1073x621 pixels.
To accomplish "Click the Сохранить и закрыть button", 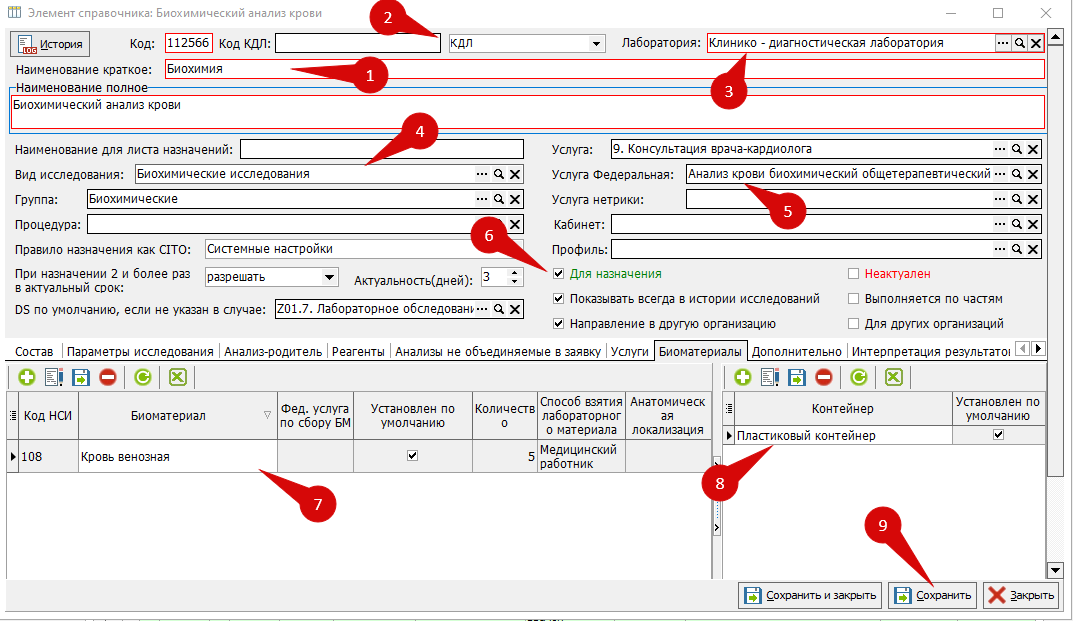I will click(811, 595).
